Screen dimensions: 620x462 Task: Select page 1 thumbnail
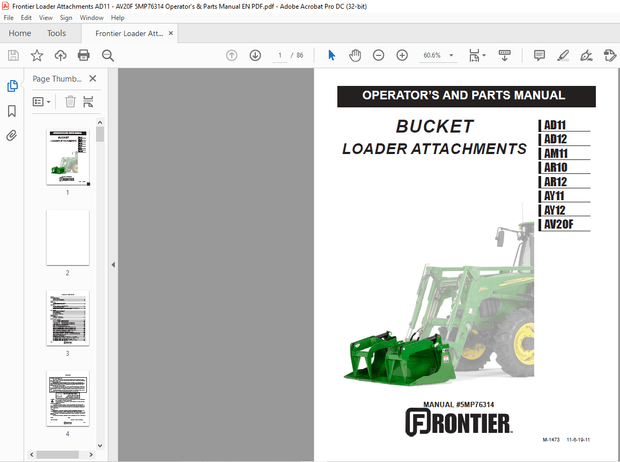pyautogui.click(x=68, y=157)
